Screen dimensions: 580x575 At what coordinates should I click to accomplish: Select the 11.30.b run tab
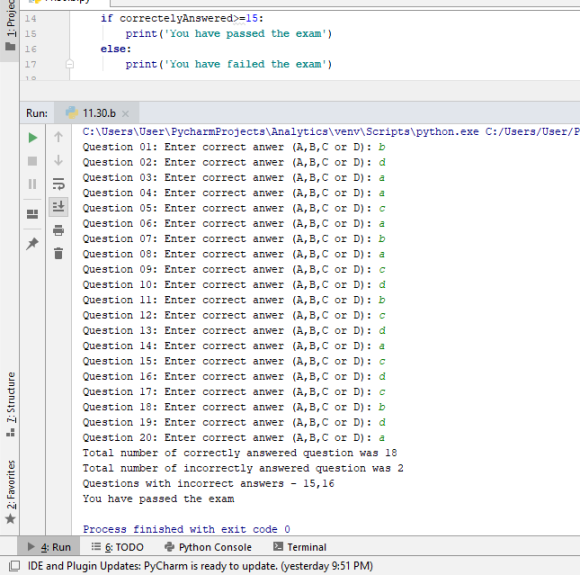[97, 113]
